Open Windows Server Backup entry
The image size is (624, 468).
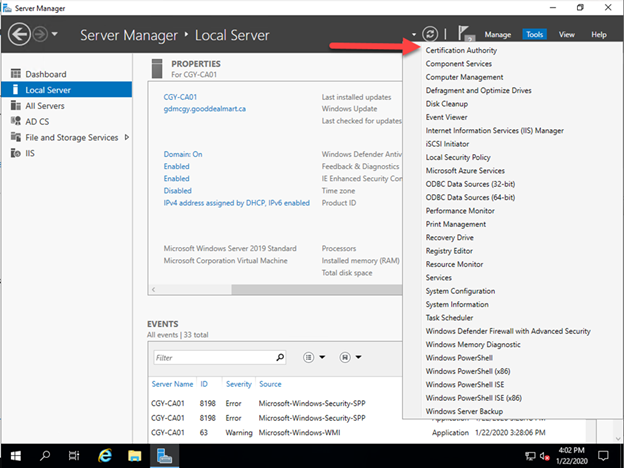(464, 411)
